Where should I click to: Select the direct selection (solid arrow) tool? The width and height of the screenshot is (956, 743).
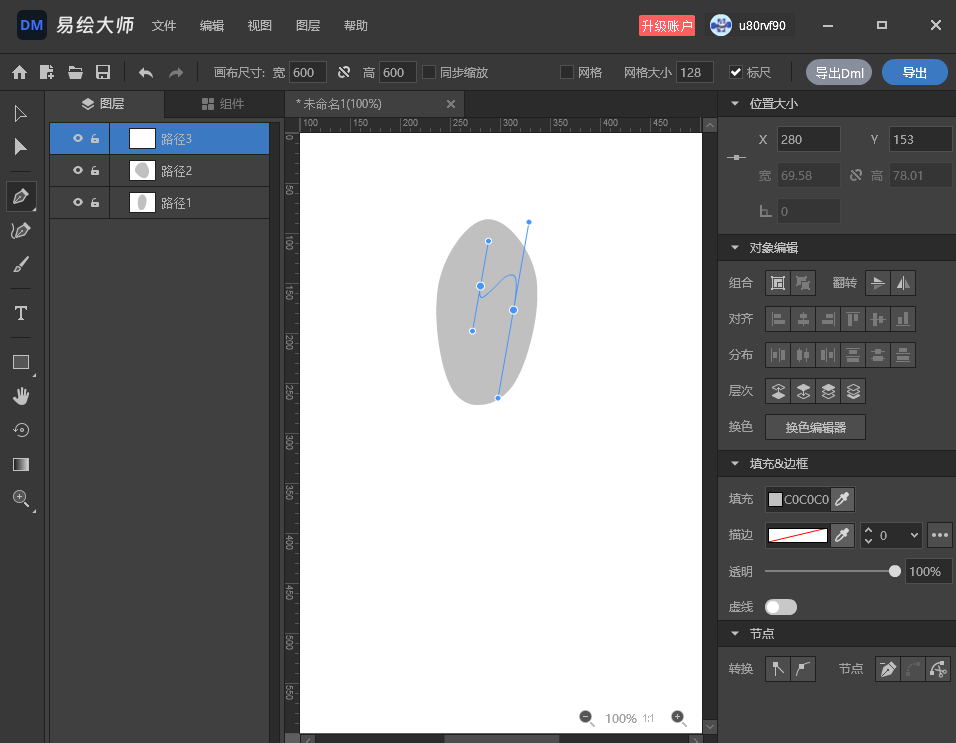click(20, 147)
